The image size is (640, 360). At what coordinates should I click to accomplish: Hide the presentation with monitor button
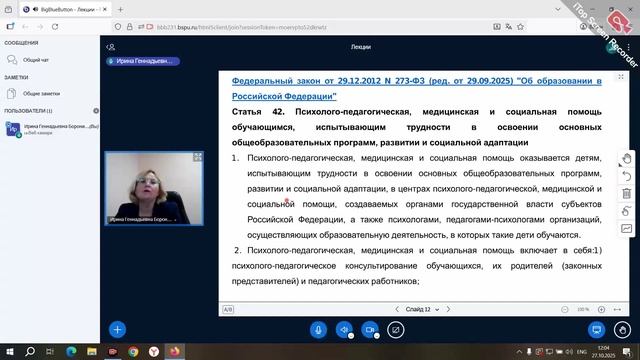pyautogui.click(x=596, y=330)
